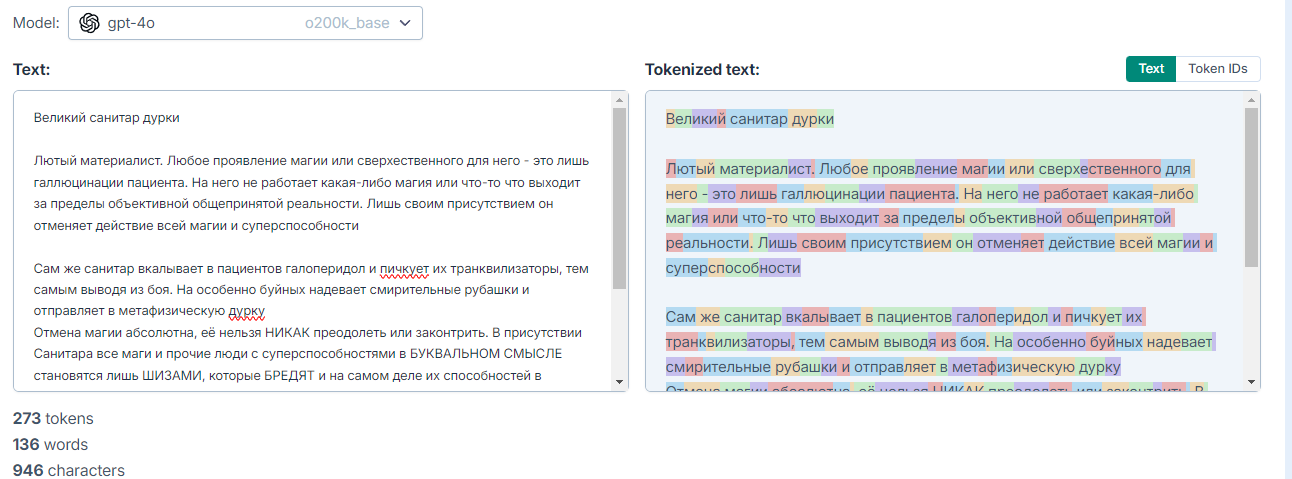This screenshot has height=479, width=1292.
Task: Click the misspelled word "пичкует" in input
Action: coord(404,269)
